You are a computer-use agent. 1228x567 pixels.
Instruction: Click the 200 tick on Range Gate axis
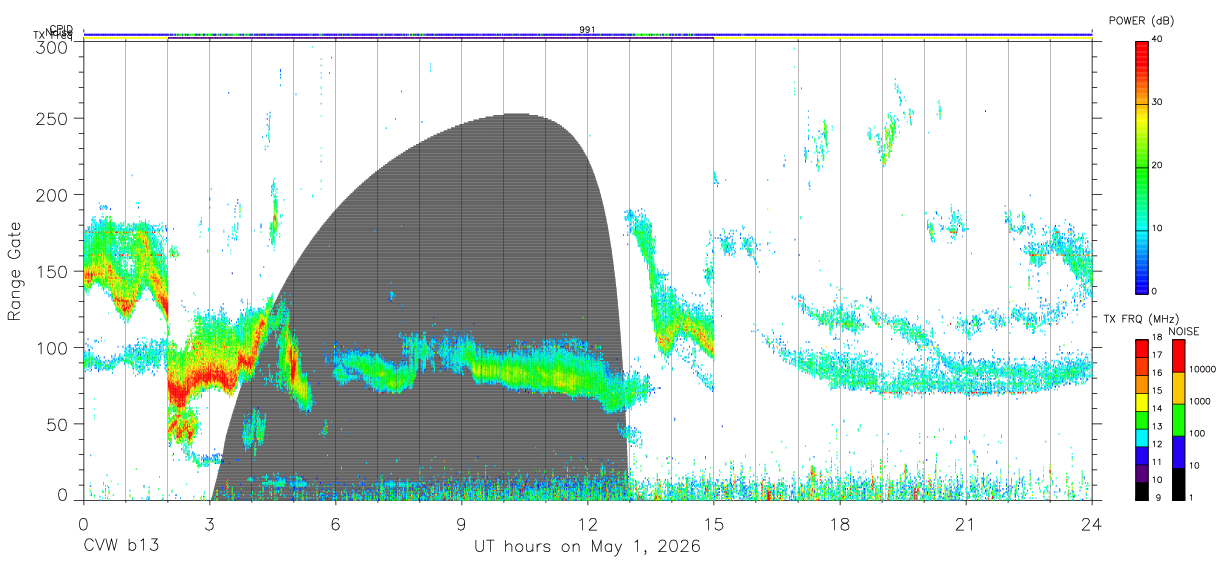52,195
